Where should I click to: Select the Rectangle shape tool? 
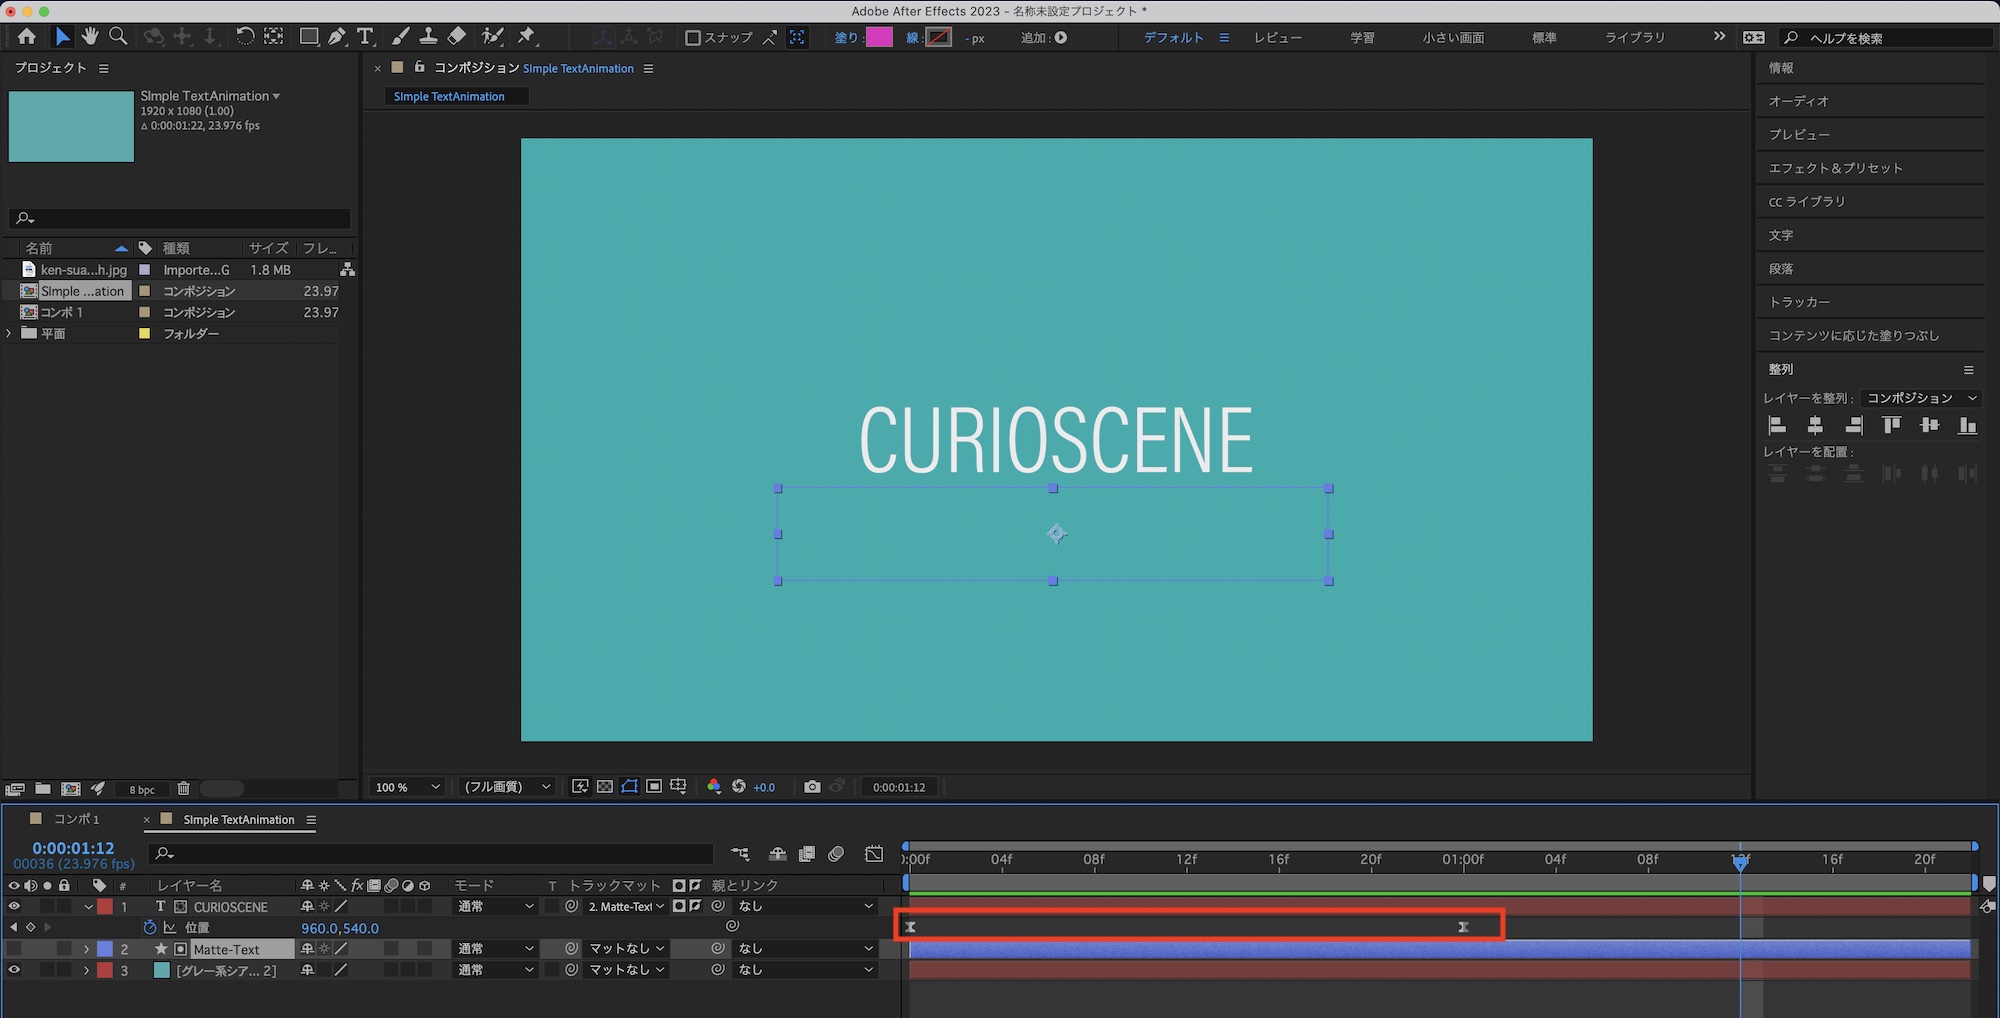[309, 37]
